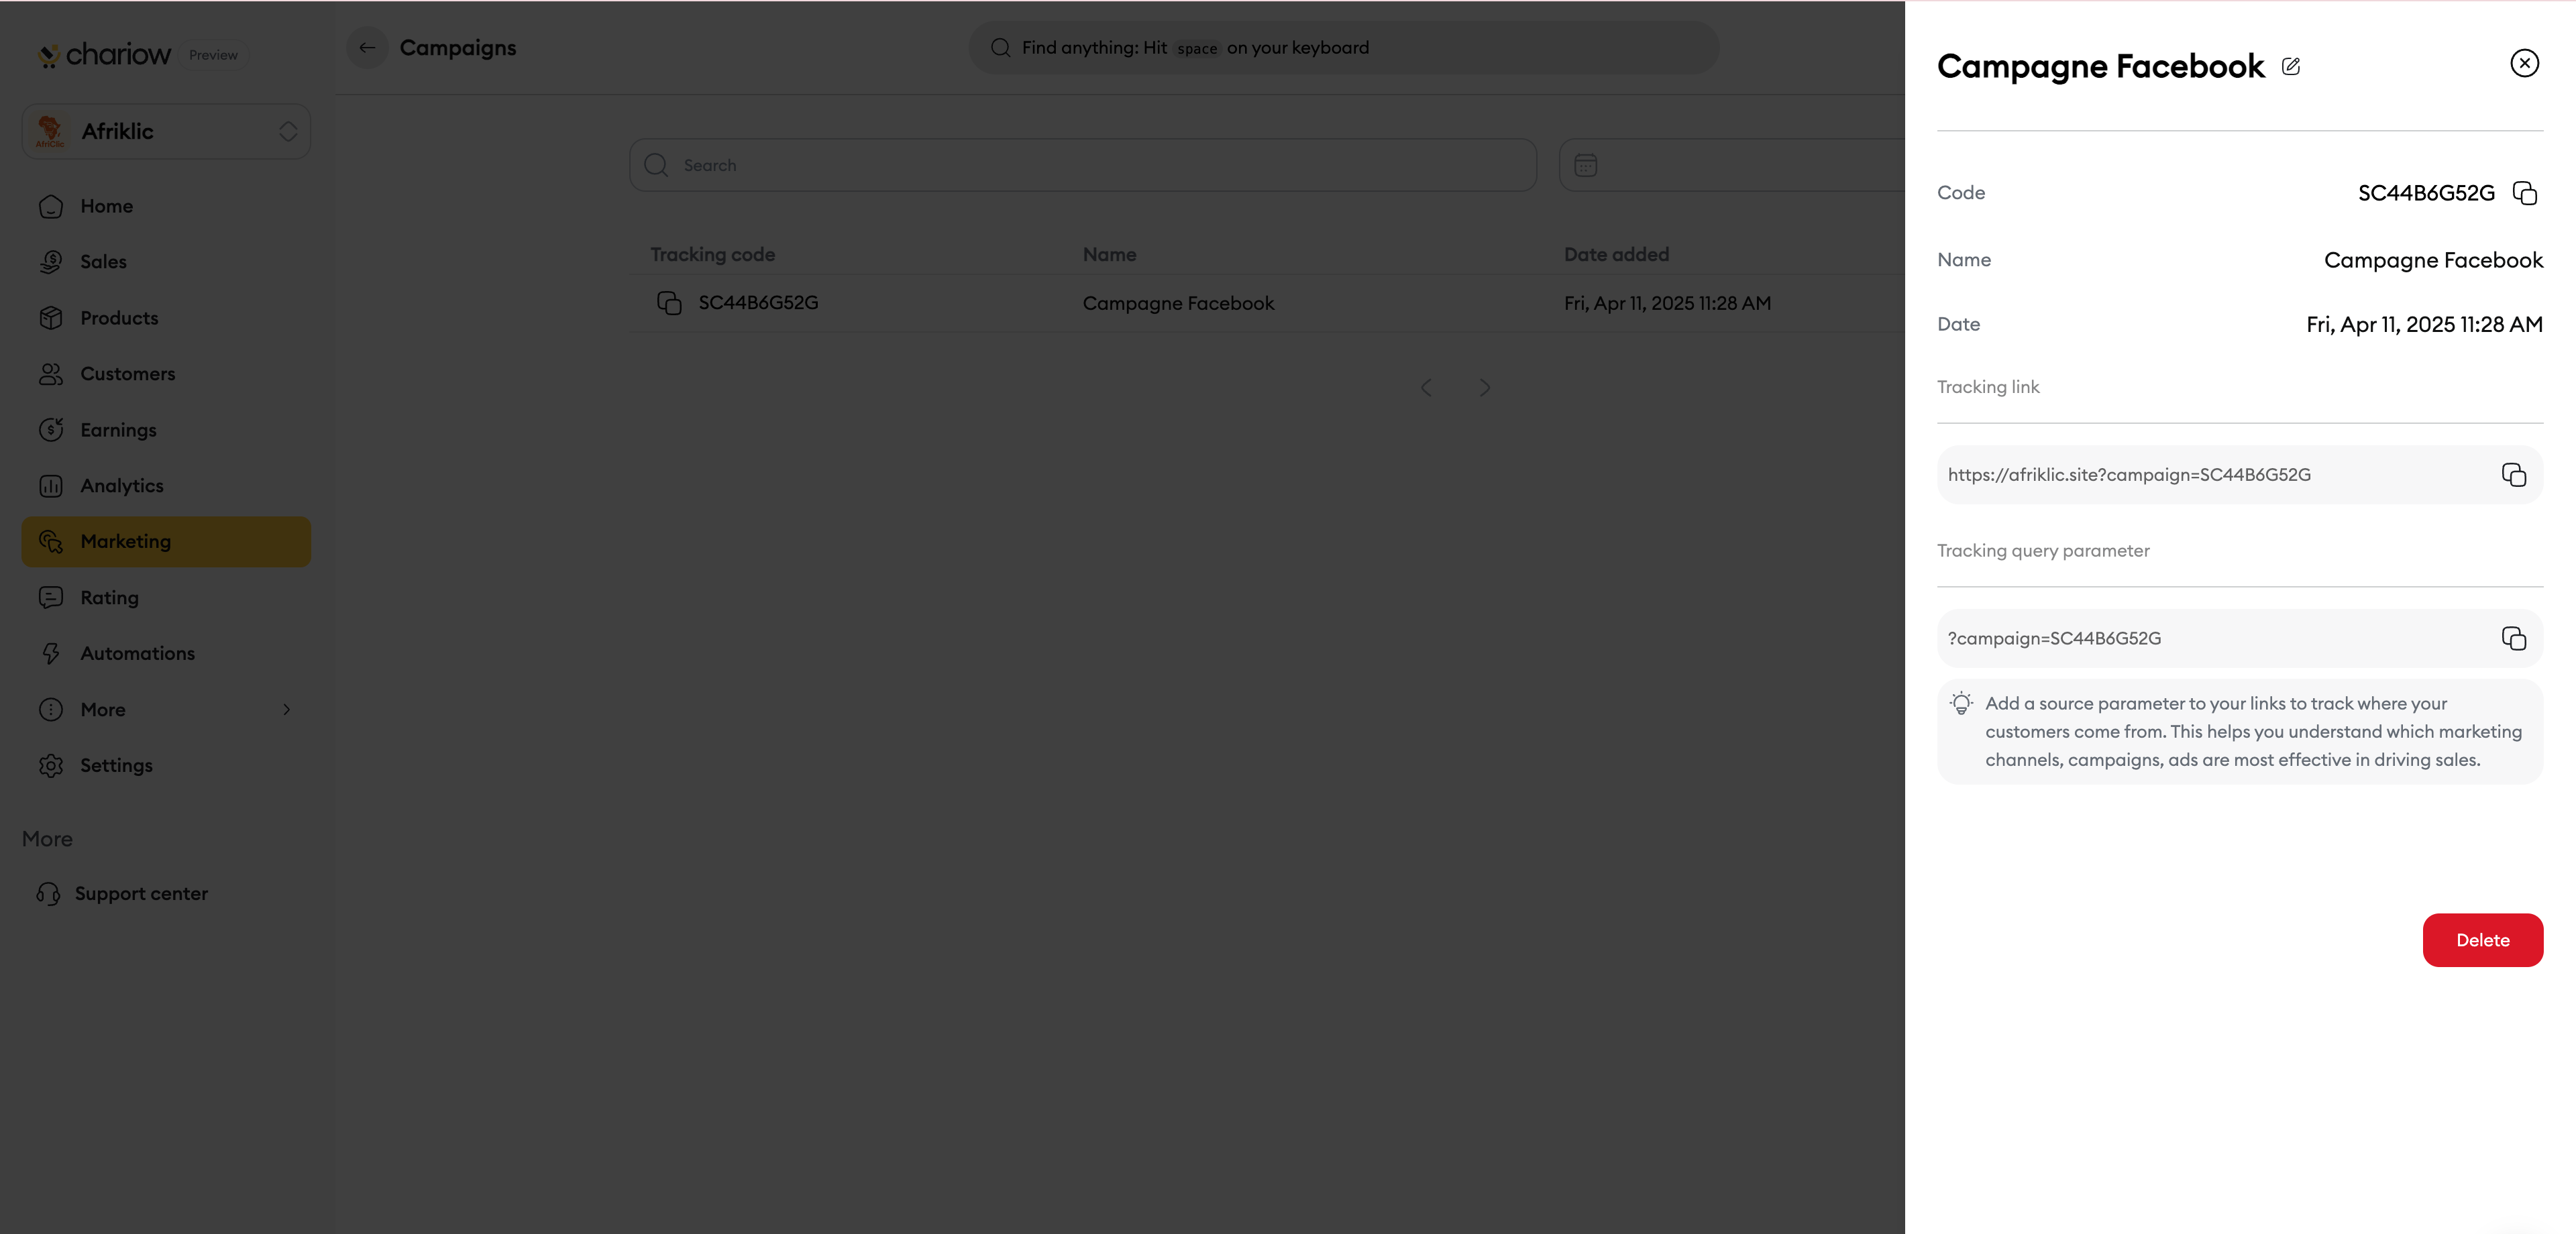Open the Earnings sidebar item
This screenshot has height=1234, width=2576.
[x=166, y=430]
